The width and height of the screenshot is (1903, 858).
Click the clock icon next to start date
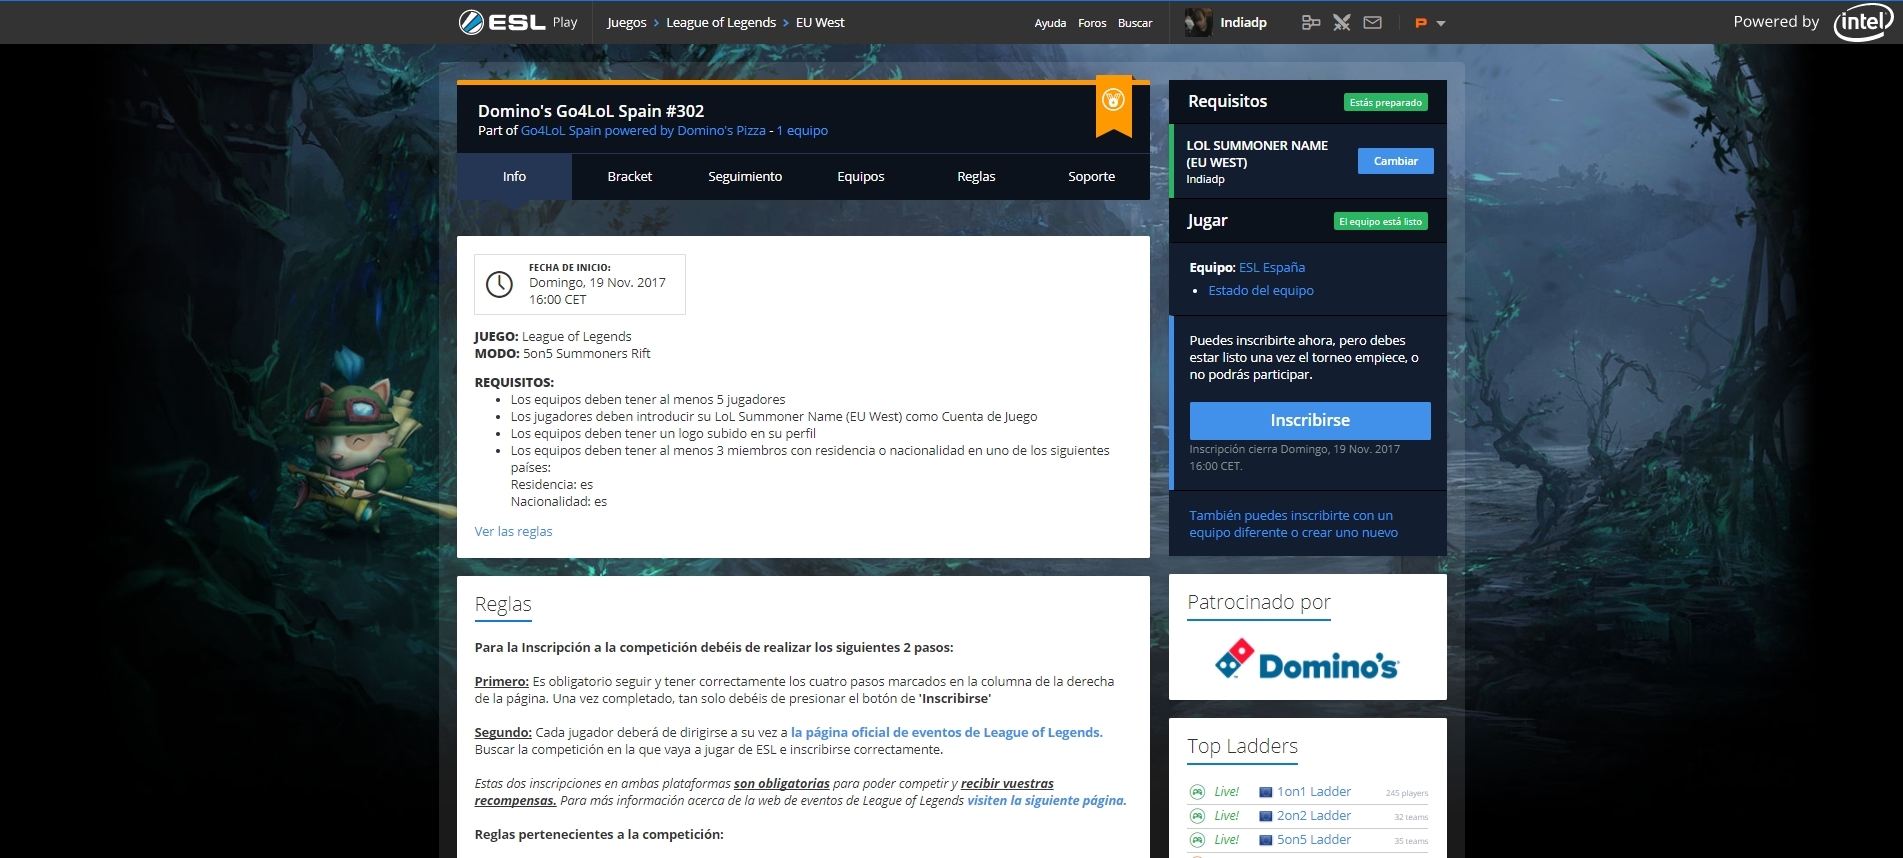point(499,284)
